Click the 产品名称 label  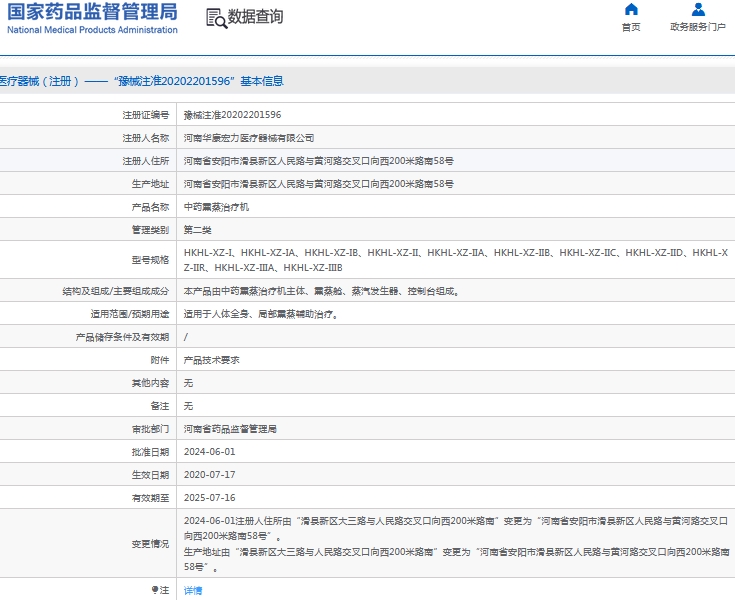tap(150, 207)
